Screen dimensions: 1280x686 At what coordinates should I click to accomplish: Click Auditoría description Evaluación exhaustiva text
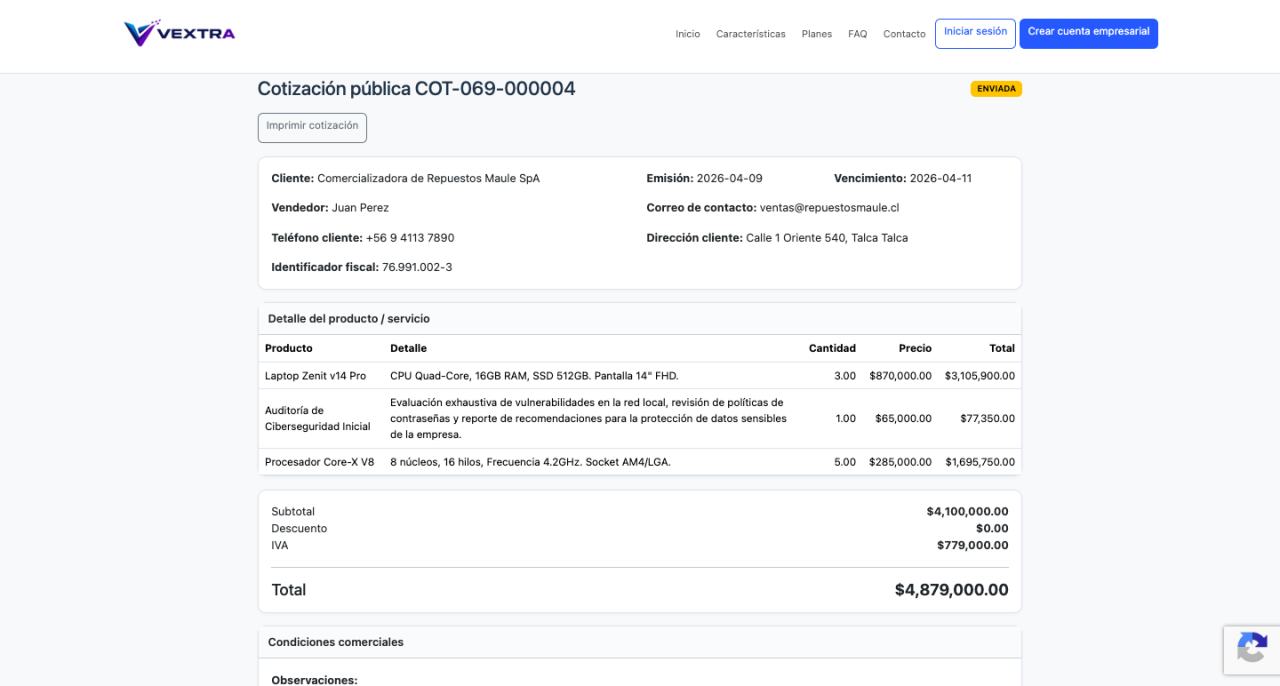pos(589,418)
